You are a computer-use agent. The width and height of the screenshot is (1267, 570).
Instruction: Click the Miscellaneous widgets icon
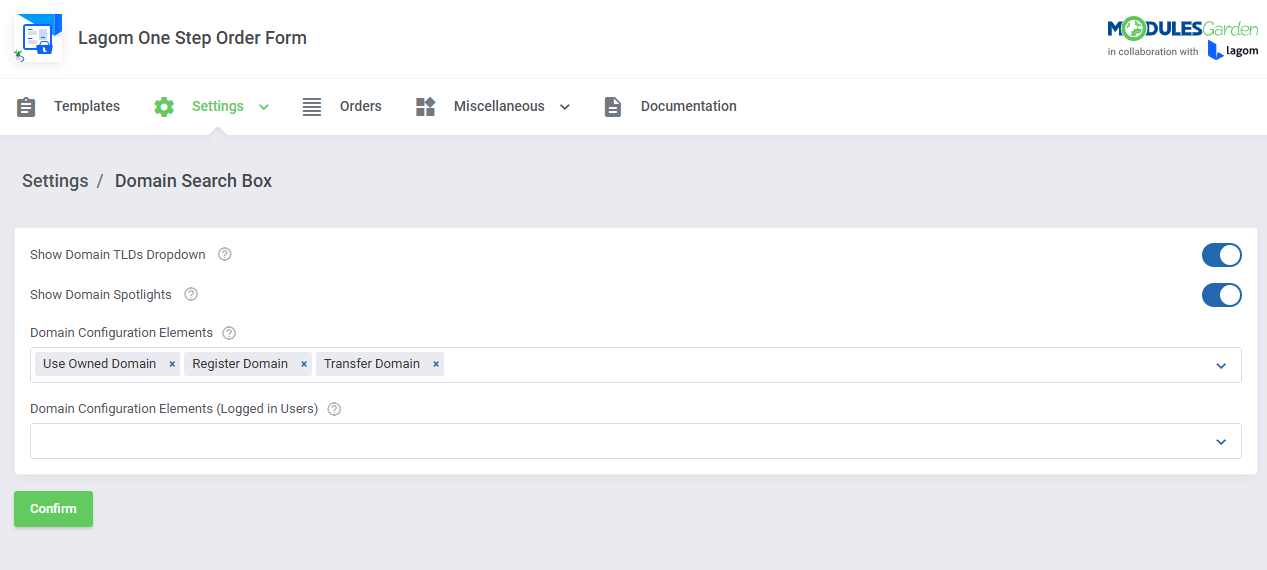tap(426, 107)
